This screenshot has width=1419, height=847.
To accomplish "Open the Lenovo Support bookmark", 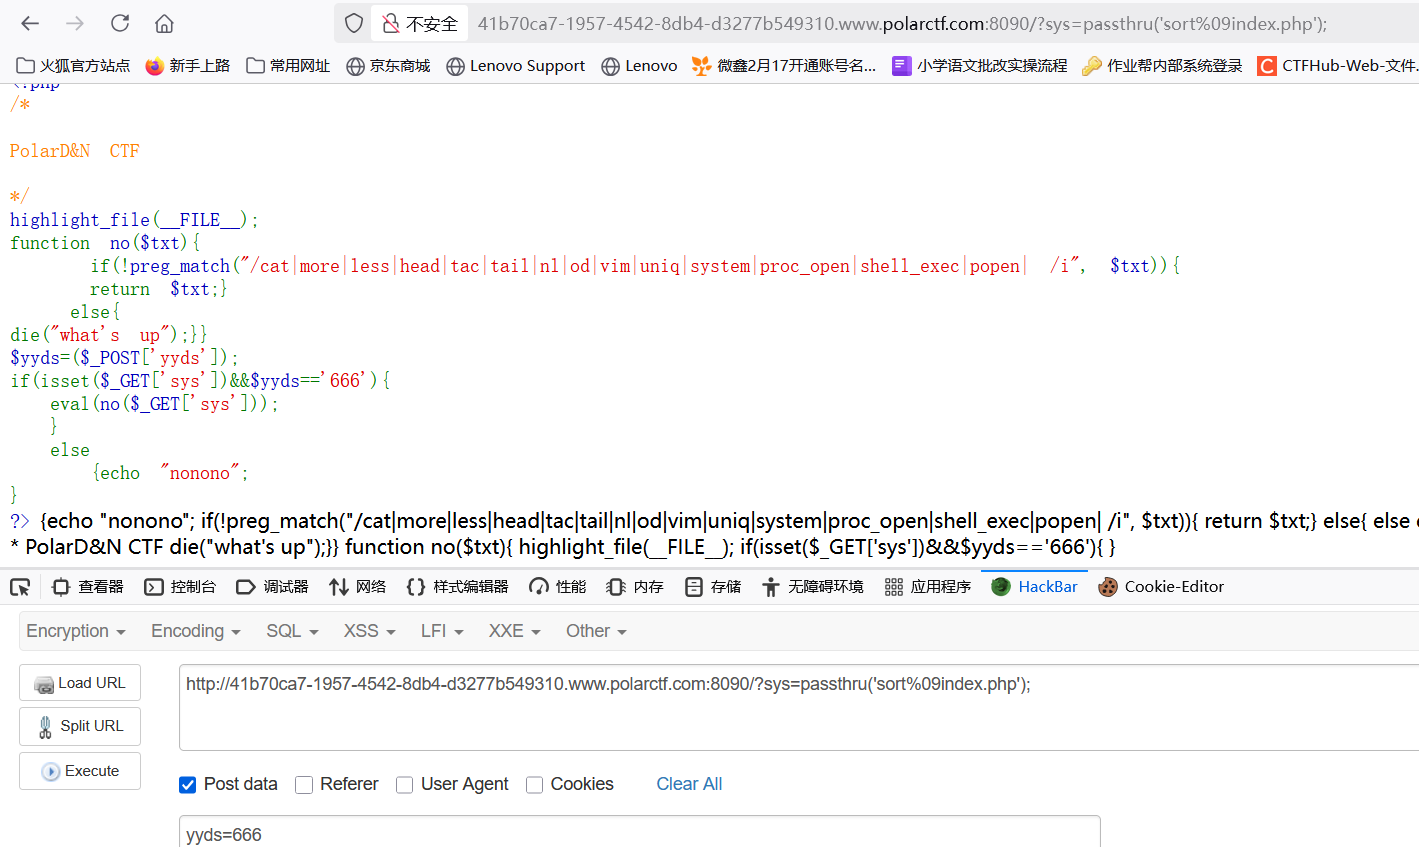I will 516,66.
